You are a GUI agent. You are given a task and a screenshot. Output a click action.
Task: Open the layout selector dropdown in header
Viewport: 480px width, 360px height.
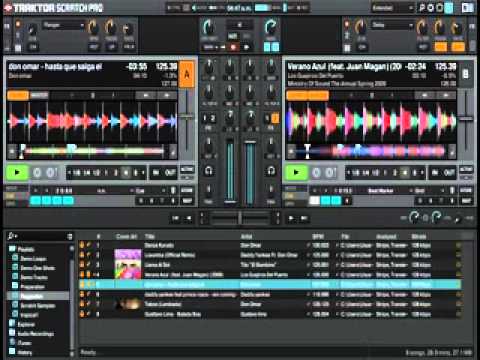pos(393,8)
